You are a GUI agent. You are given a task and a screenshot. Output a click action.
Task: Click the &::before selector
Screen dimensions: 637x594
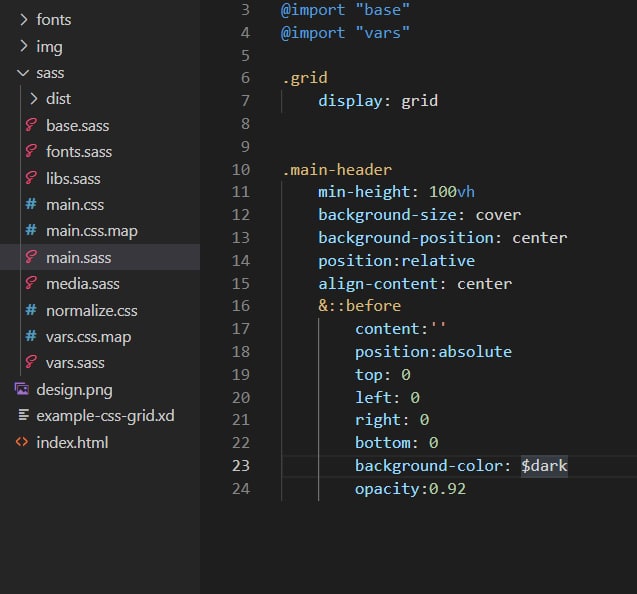(359, 306)
